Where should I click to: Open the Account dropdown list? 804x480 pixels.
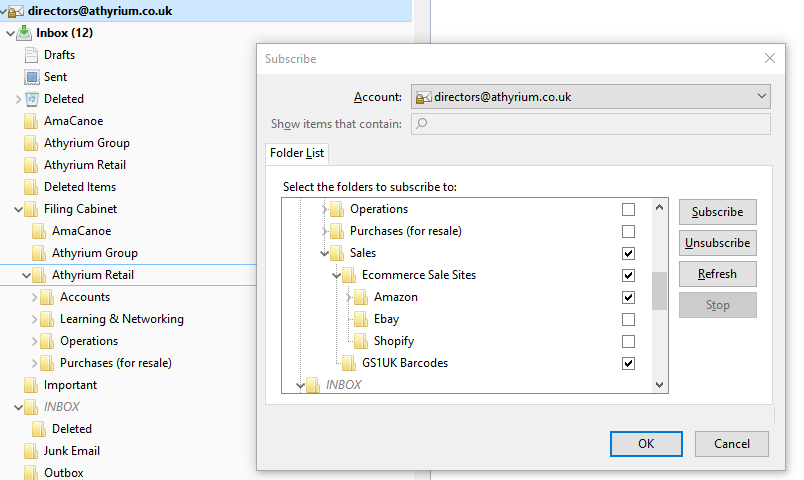click(x=591, y=96)
